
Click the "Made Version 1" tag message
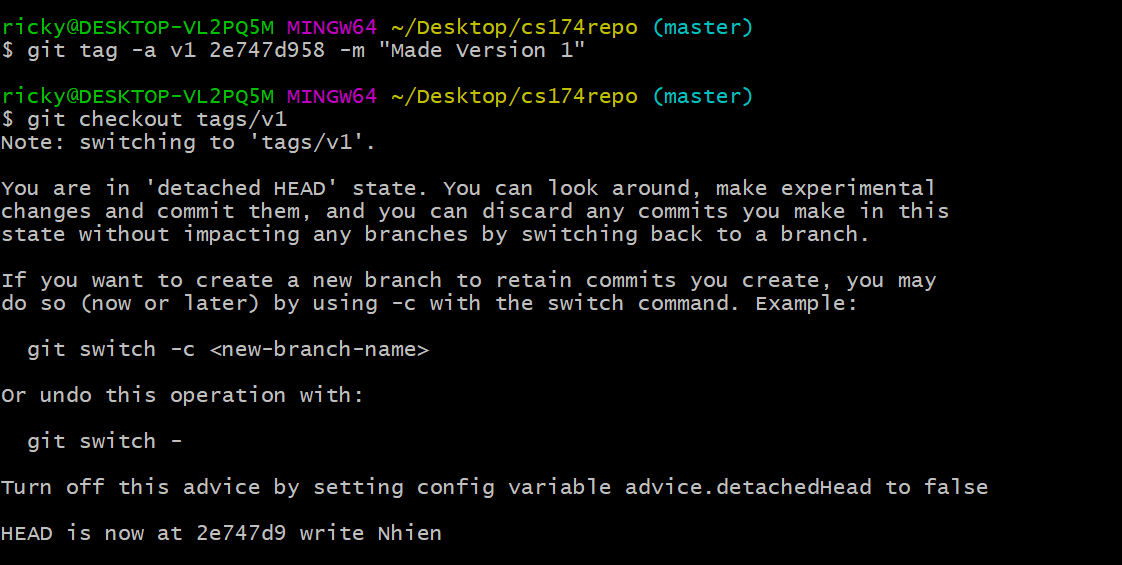coord(482,50)
